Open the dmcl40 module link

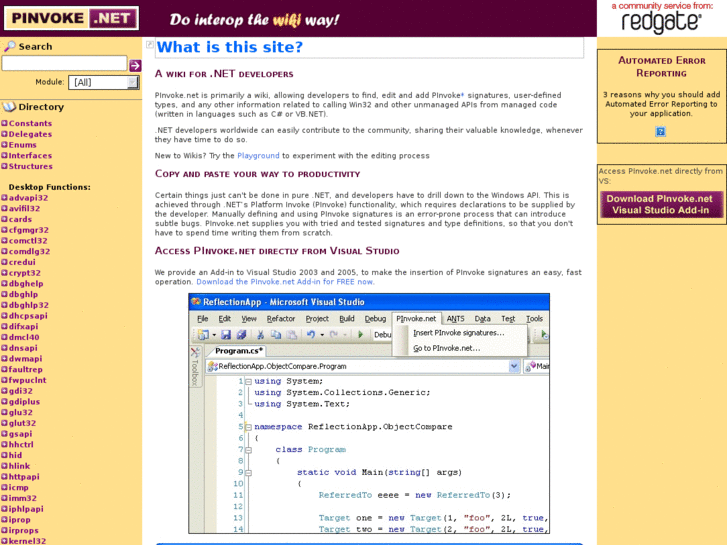(24, 337)
